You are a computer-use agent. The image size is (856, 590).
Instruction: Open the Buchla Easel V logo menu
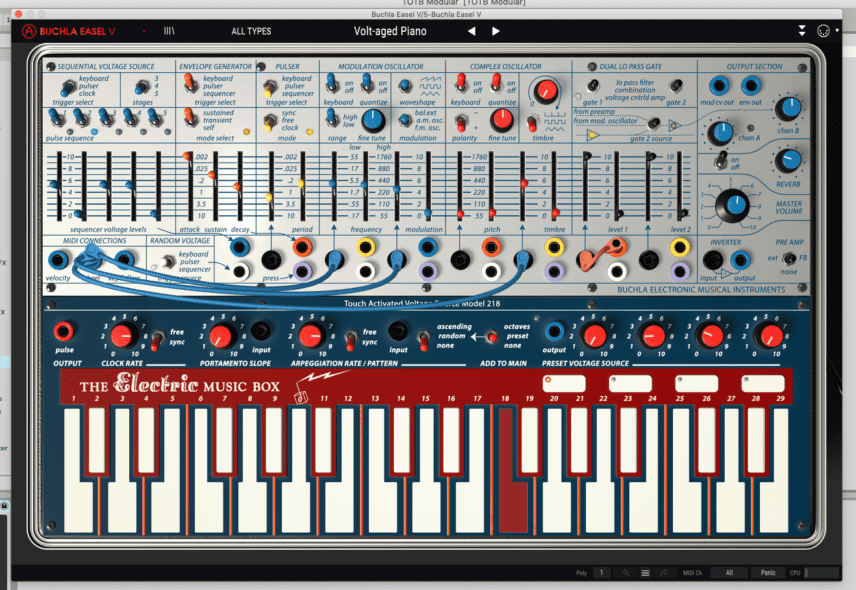[x=69, y=31]
